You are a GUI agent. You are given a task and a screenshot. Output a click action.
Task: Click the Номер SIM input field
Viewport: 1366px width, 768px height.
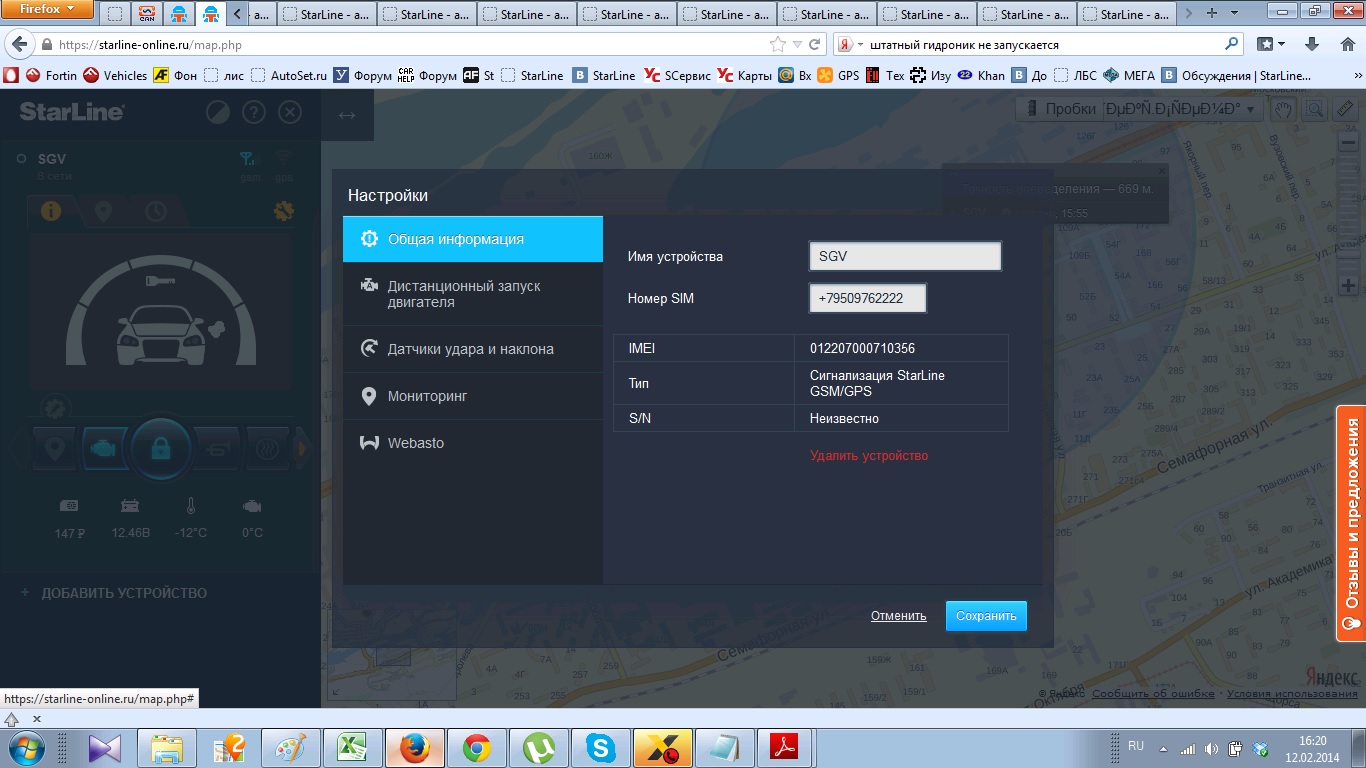(x=867, y=299)
